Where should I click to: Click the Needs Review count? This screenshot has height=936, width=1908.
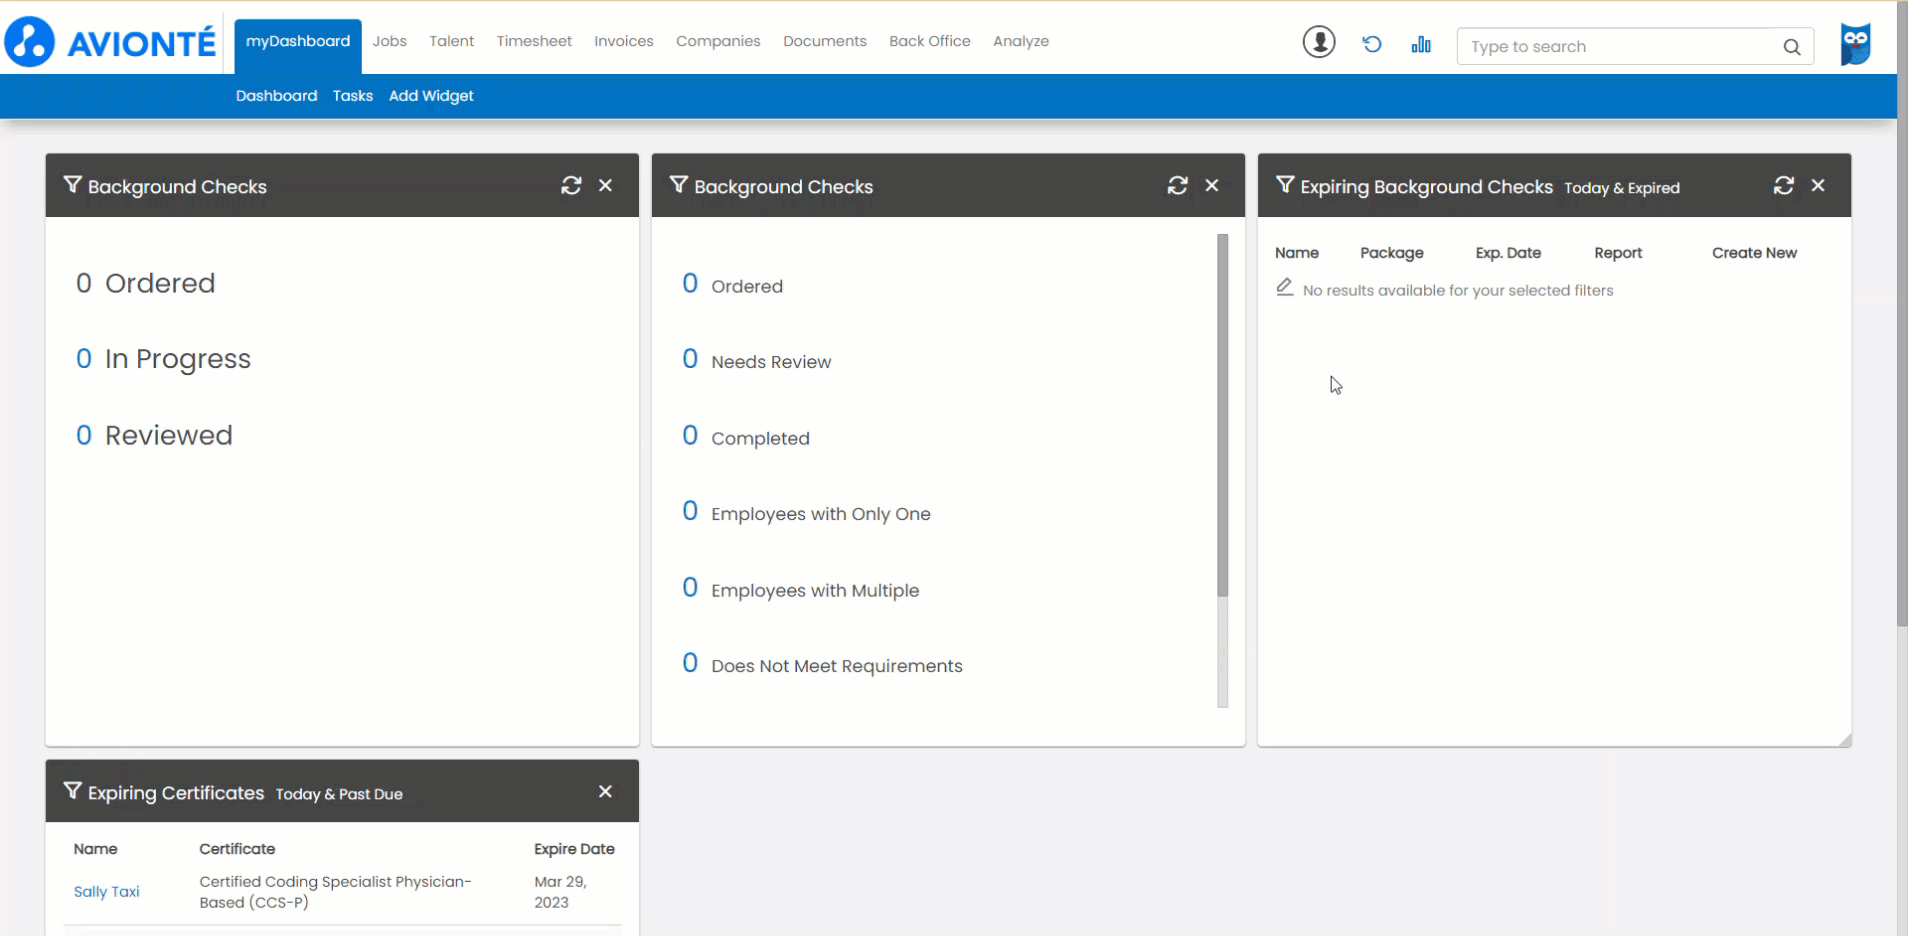click(x=690, y=360)
